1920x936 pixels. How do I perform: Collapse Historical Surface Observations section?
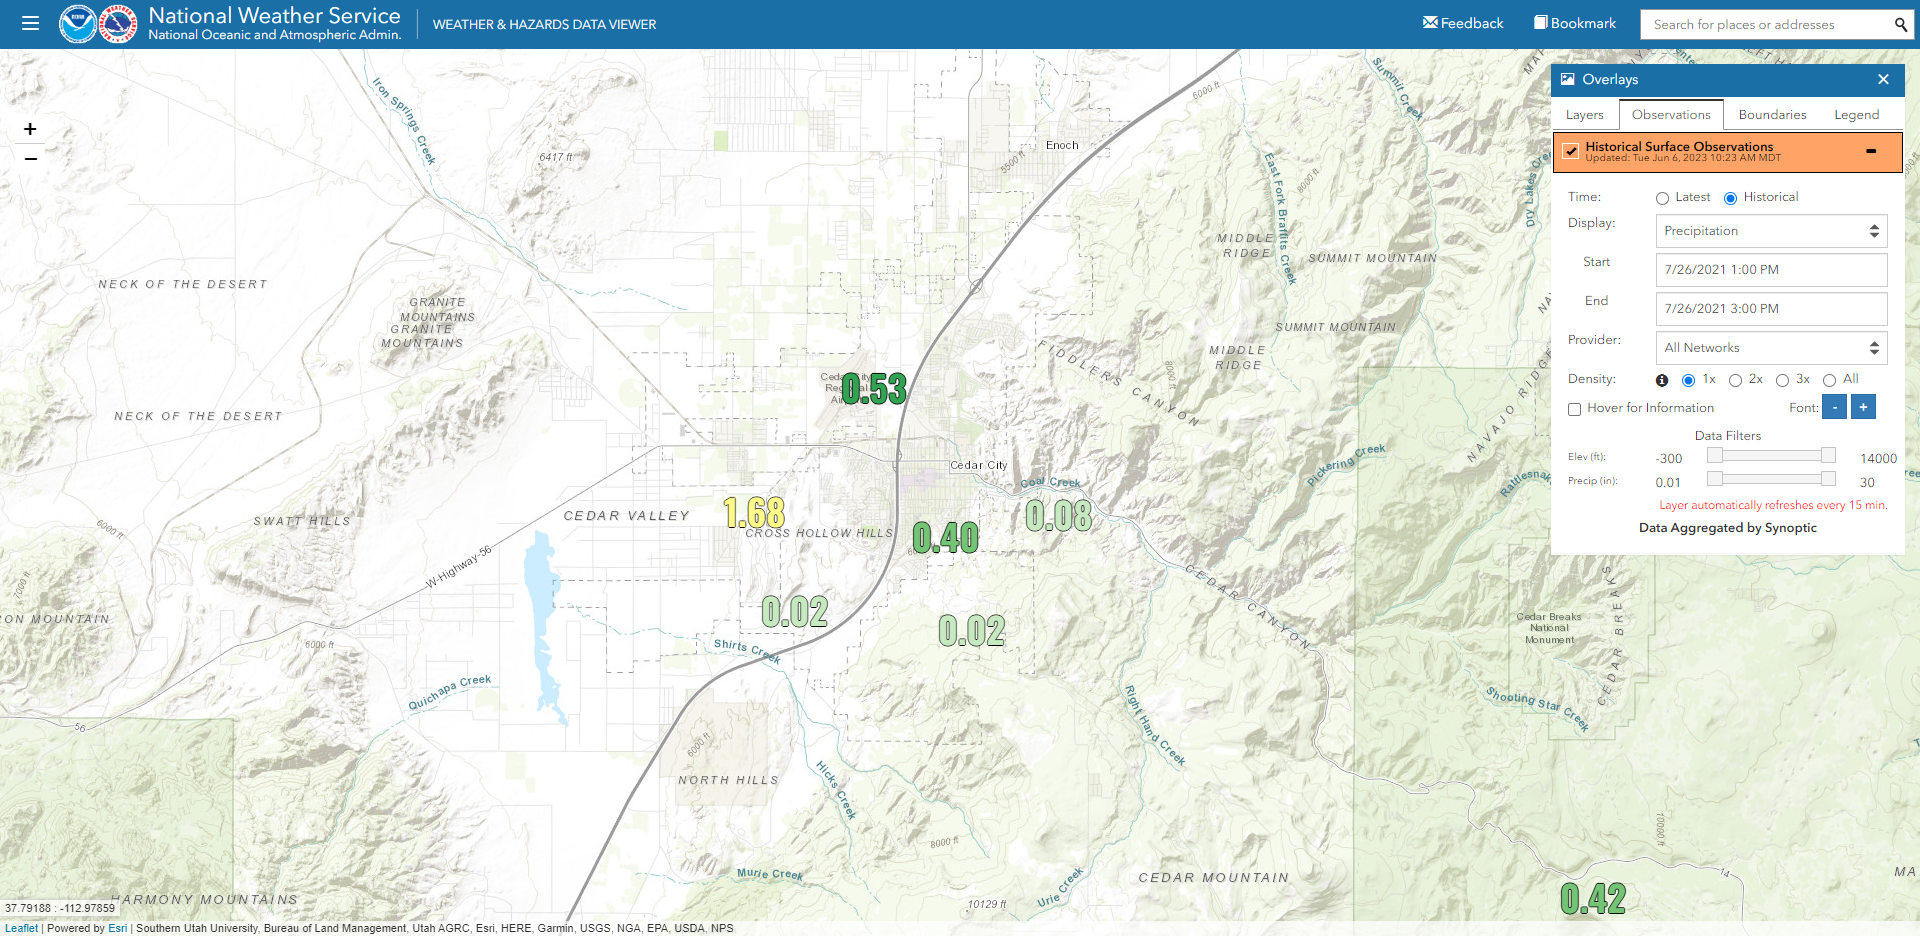pyautogui.click(x=1870, y=151)
